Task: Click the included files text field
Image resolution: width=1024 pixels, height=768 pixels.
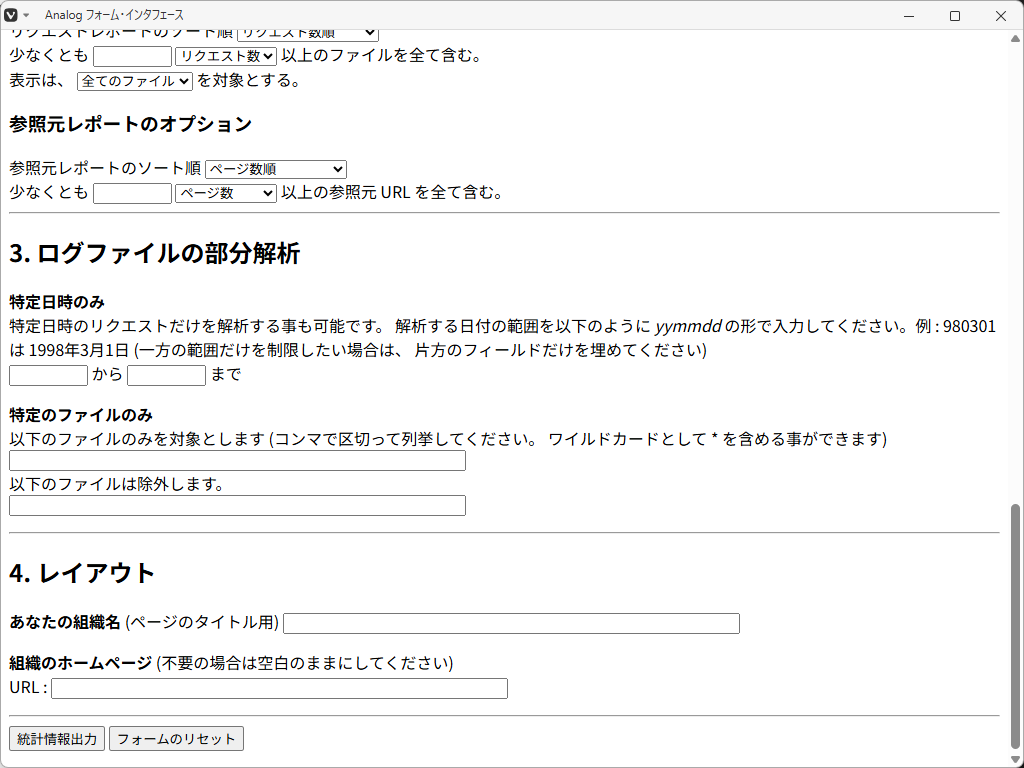Action: pyautogui.click(x=237, y=460)
